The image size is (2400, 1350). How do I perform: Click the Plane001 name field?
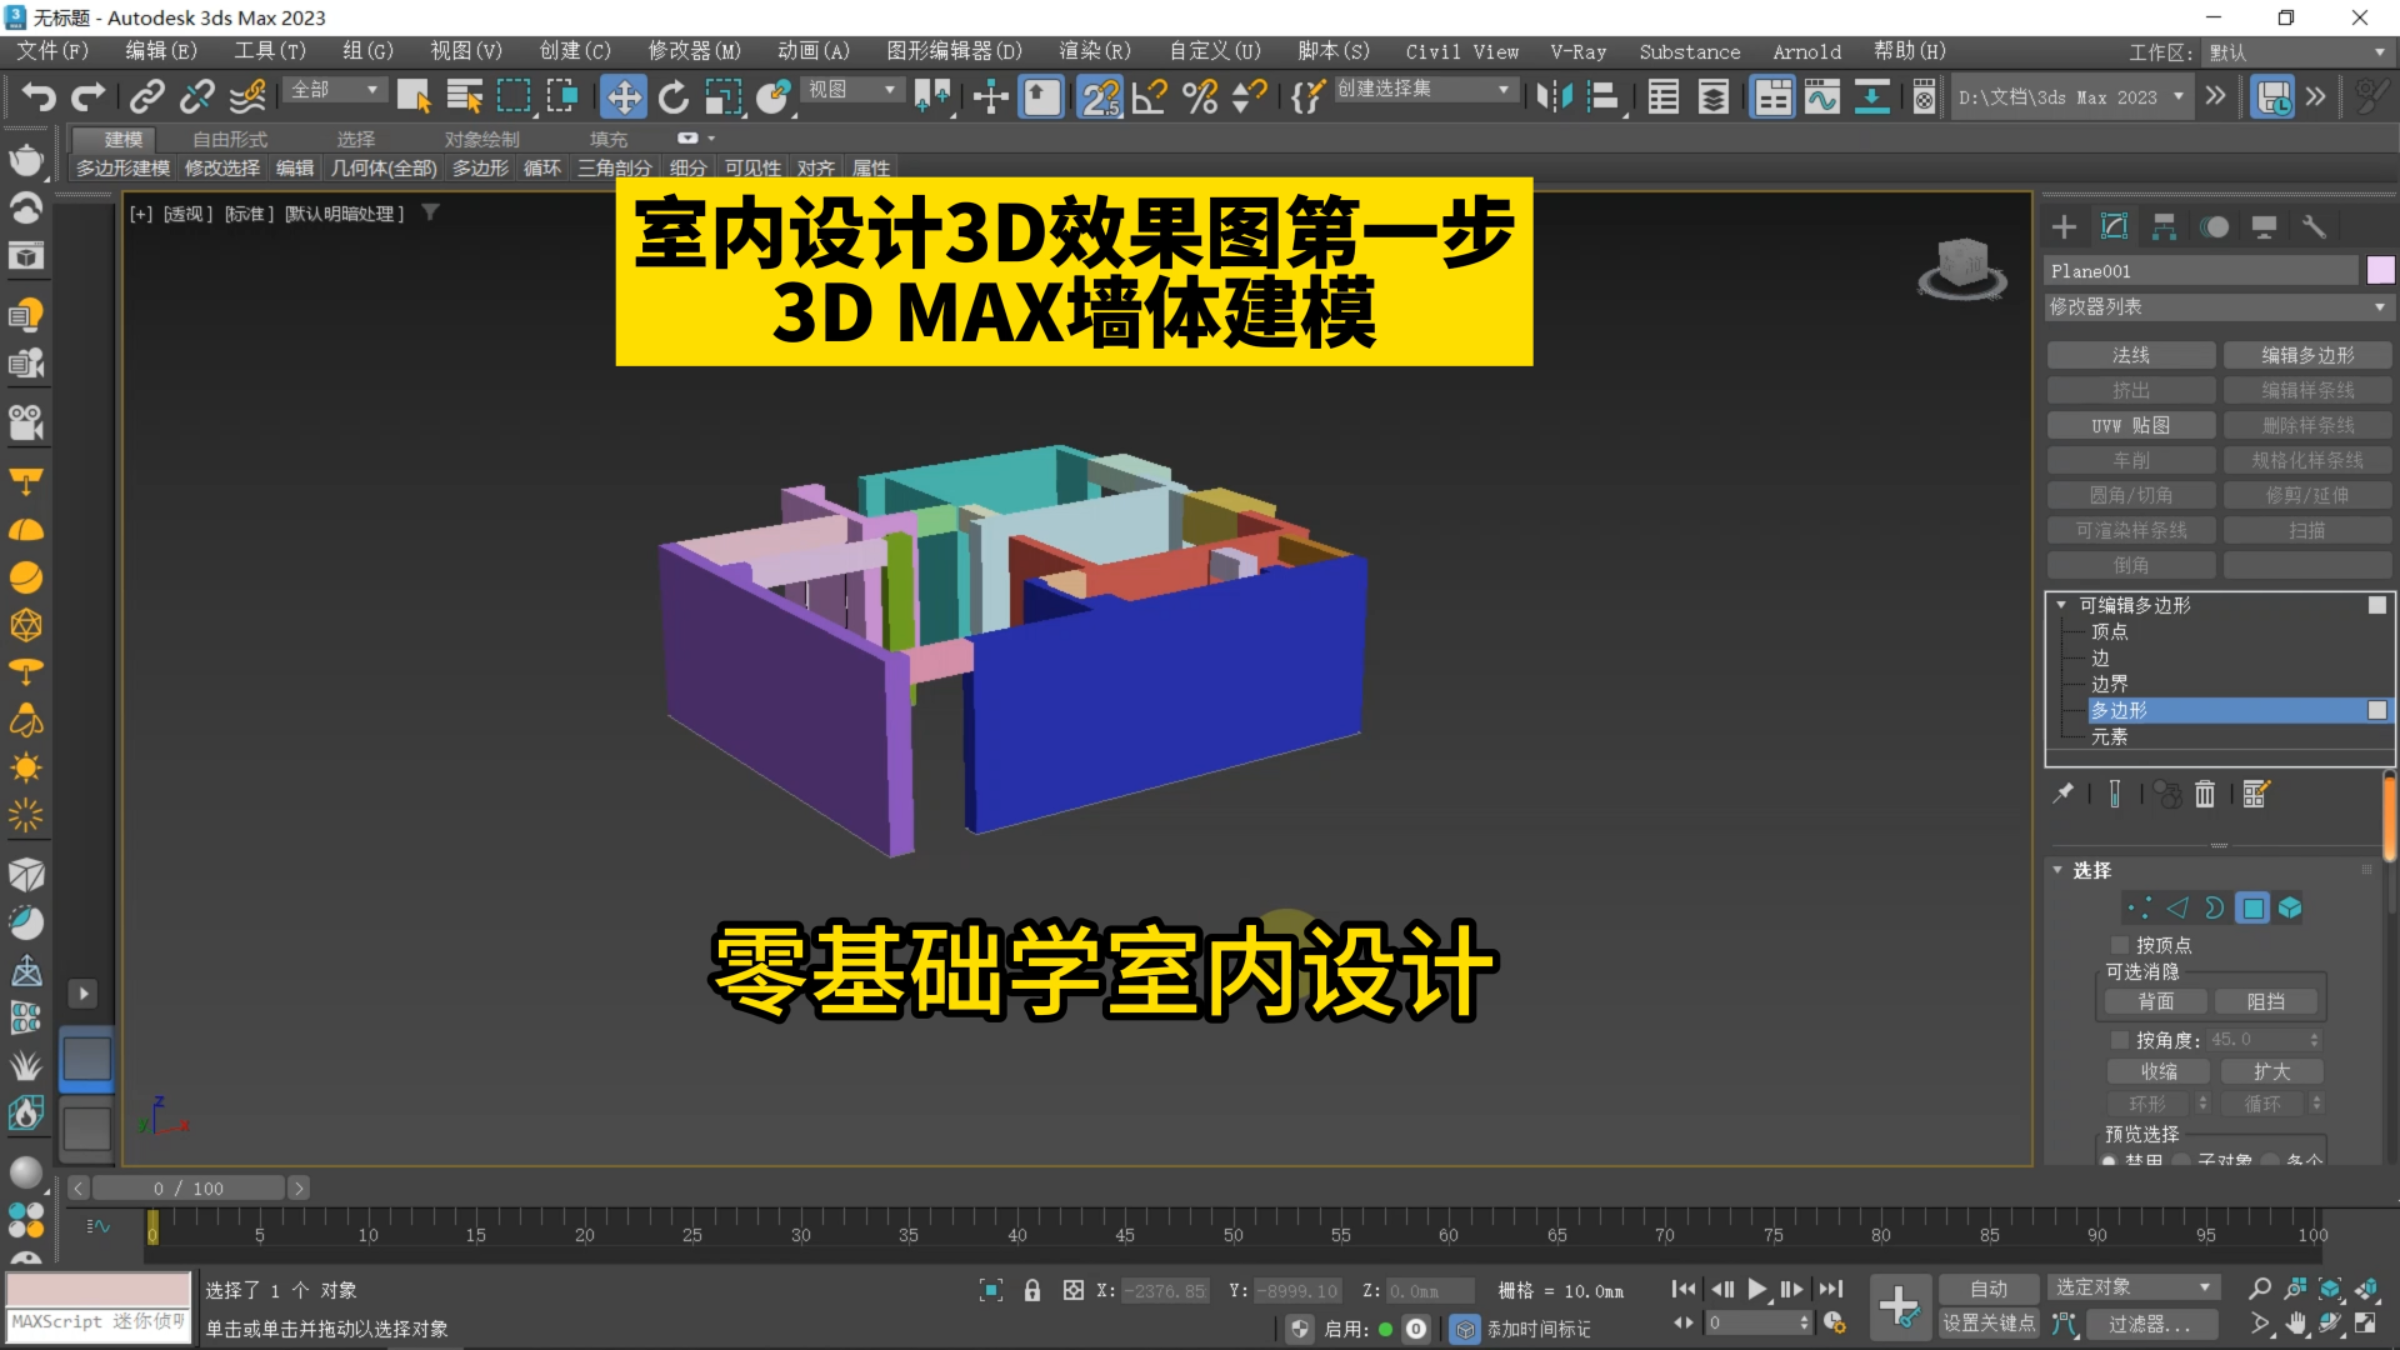coord(2201,271)
